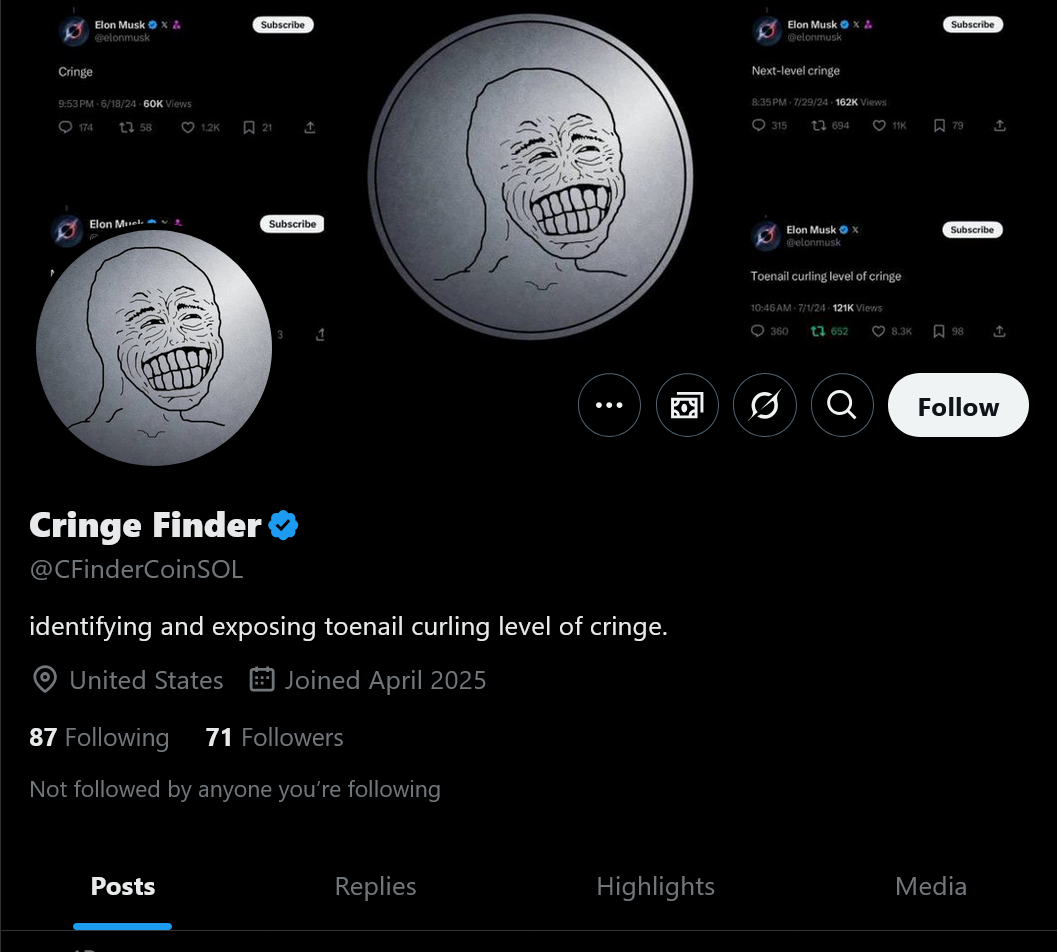This screenshot has width=1057, height=952.
Task: Click the Grok profile summary icon
Action: (x=765, y=405)
